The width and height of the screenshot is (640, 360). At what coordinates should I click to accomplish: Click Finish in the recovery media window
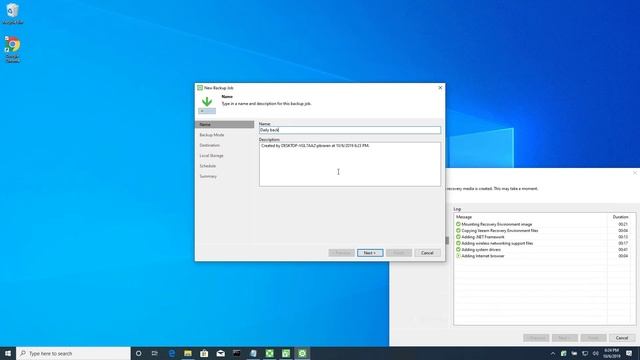(x=593, y=338)
